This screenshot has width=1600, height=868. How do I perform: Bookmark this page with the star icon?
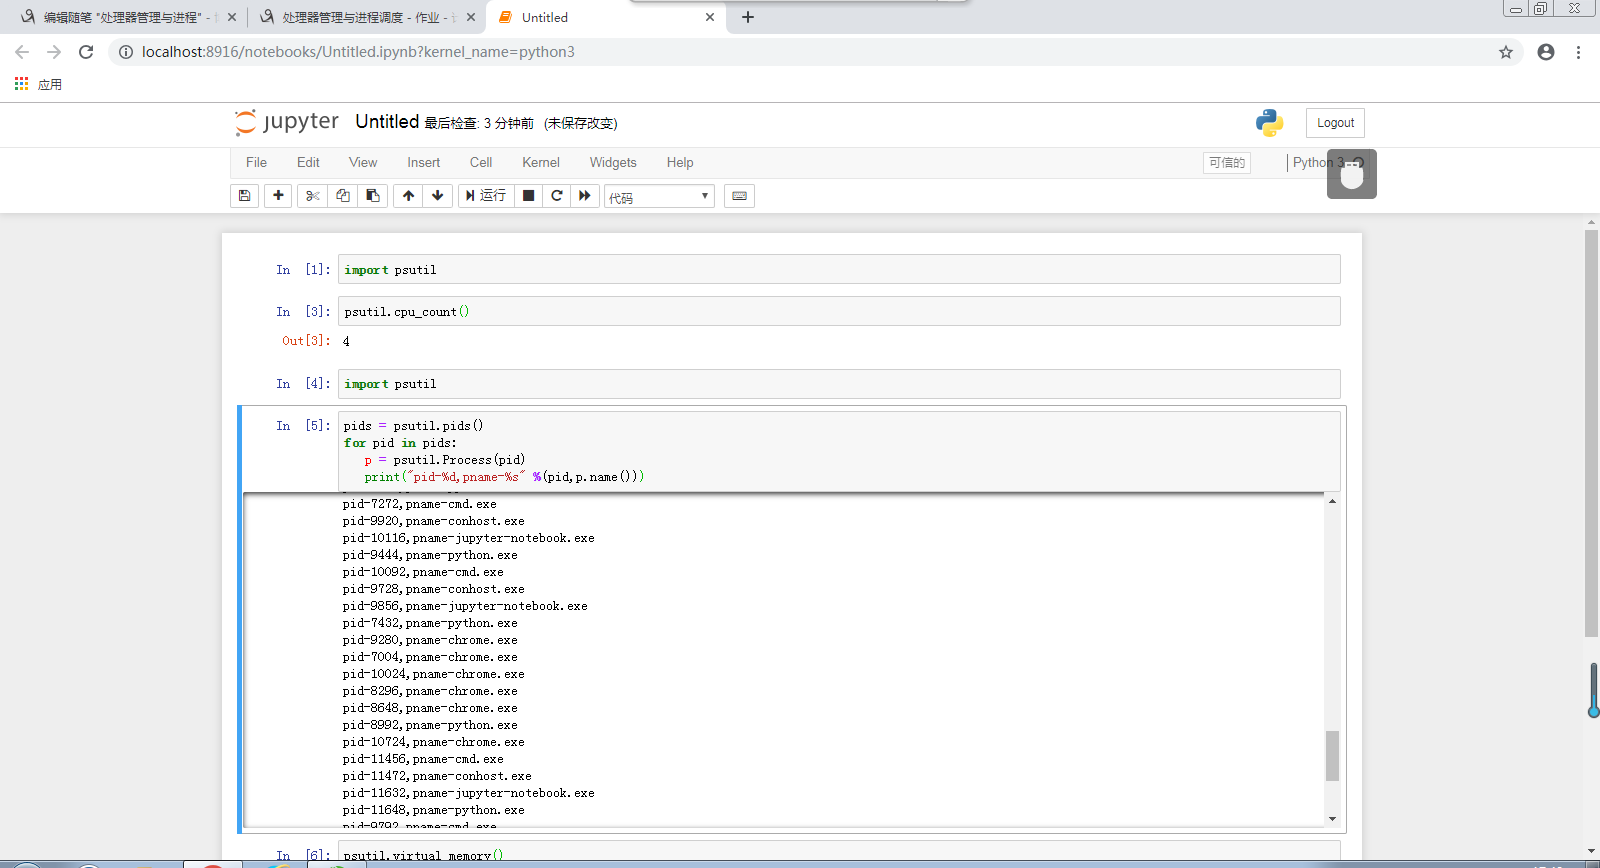click(x=1505, y=52)
